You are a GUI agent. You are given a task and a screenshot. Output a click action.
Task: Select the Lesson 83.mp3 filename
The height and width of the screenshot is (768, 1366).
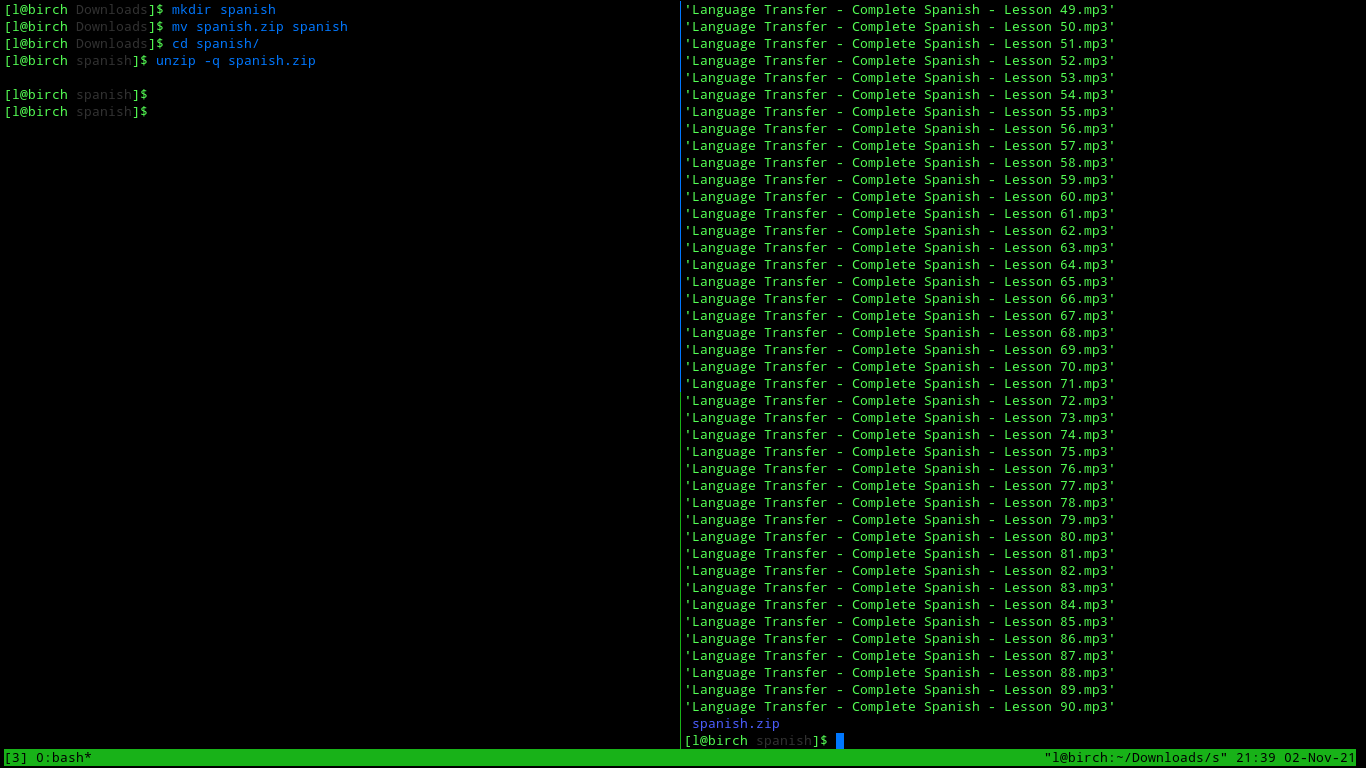click(900, 588)
